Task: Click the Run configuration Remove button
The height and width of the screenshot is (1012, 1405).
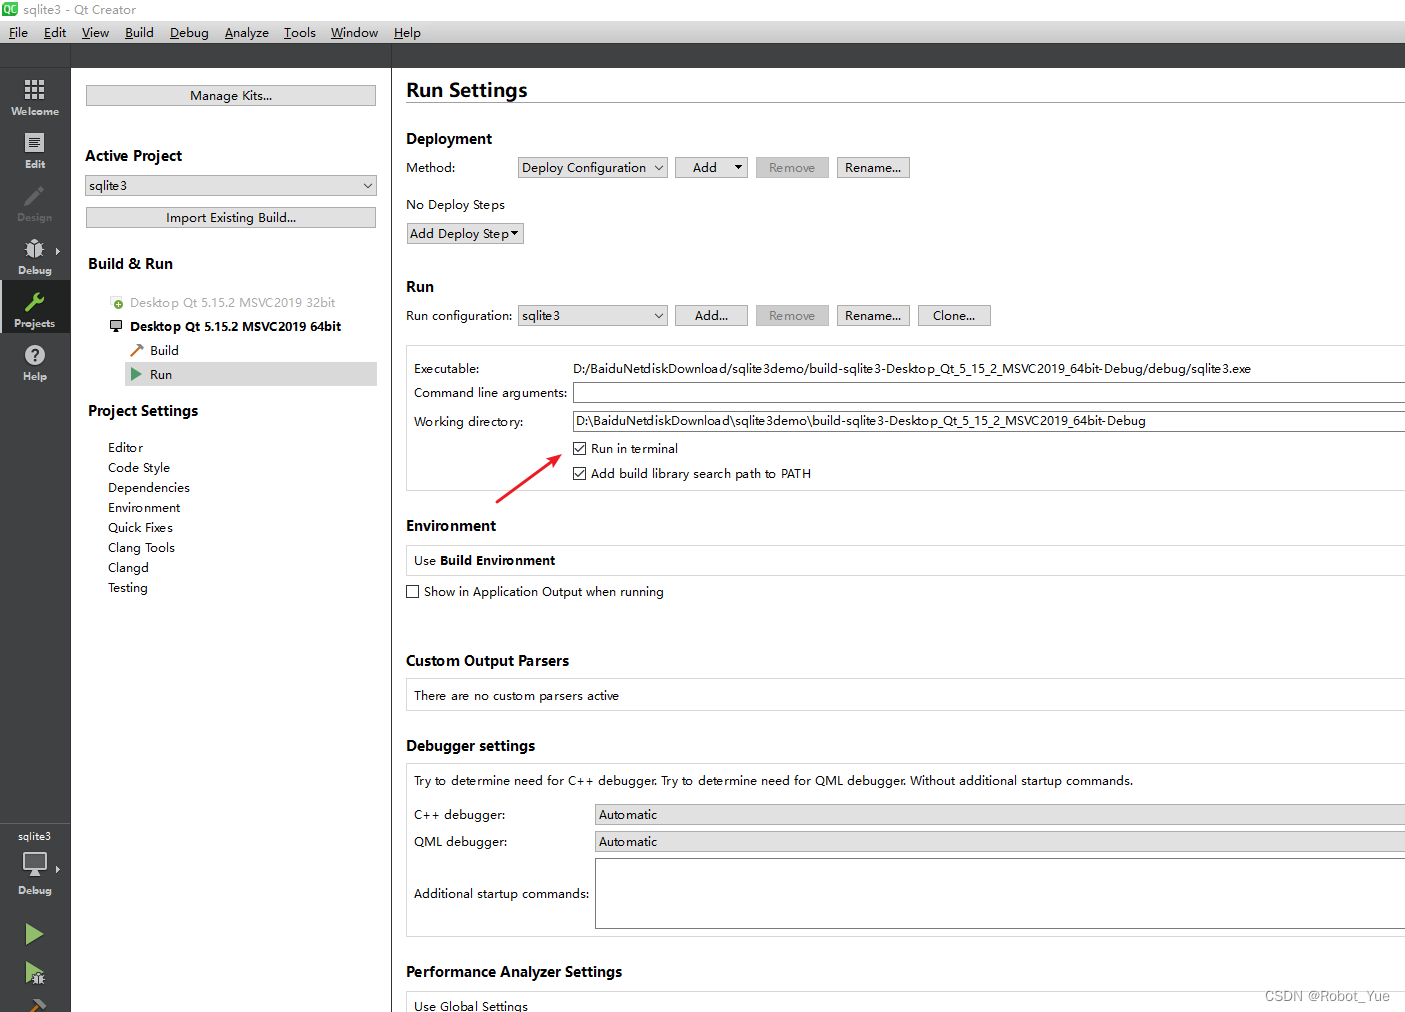Action: (x=792, y=315)
